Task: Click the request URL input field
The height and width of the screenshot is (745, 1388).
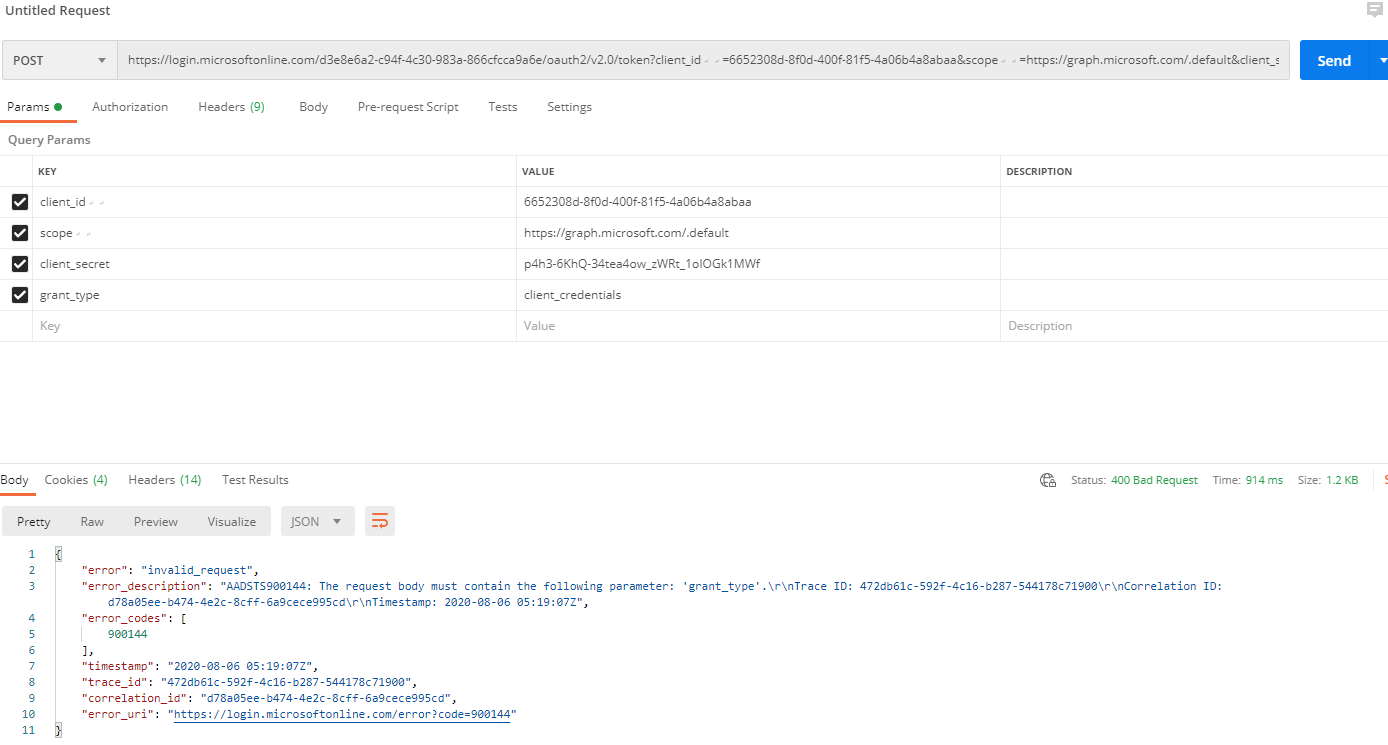Action: pyautogui.click(x=703, y=60)
